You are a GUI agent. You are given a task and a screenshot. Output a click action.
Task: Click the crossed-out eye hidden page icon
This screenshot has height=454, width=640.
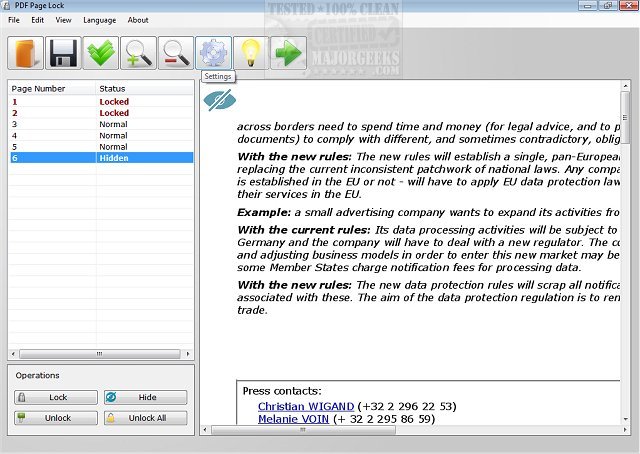click(x=220, y=100)
